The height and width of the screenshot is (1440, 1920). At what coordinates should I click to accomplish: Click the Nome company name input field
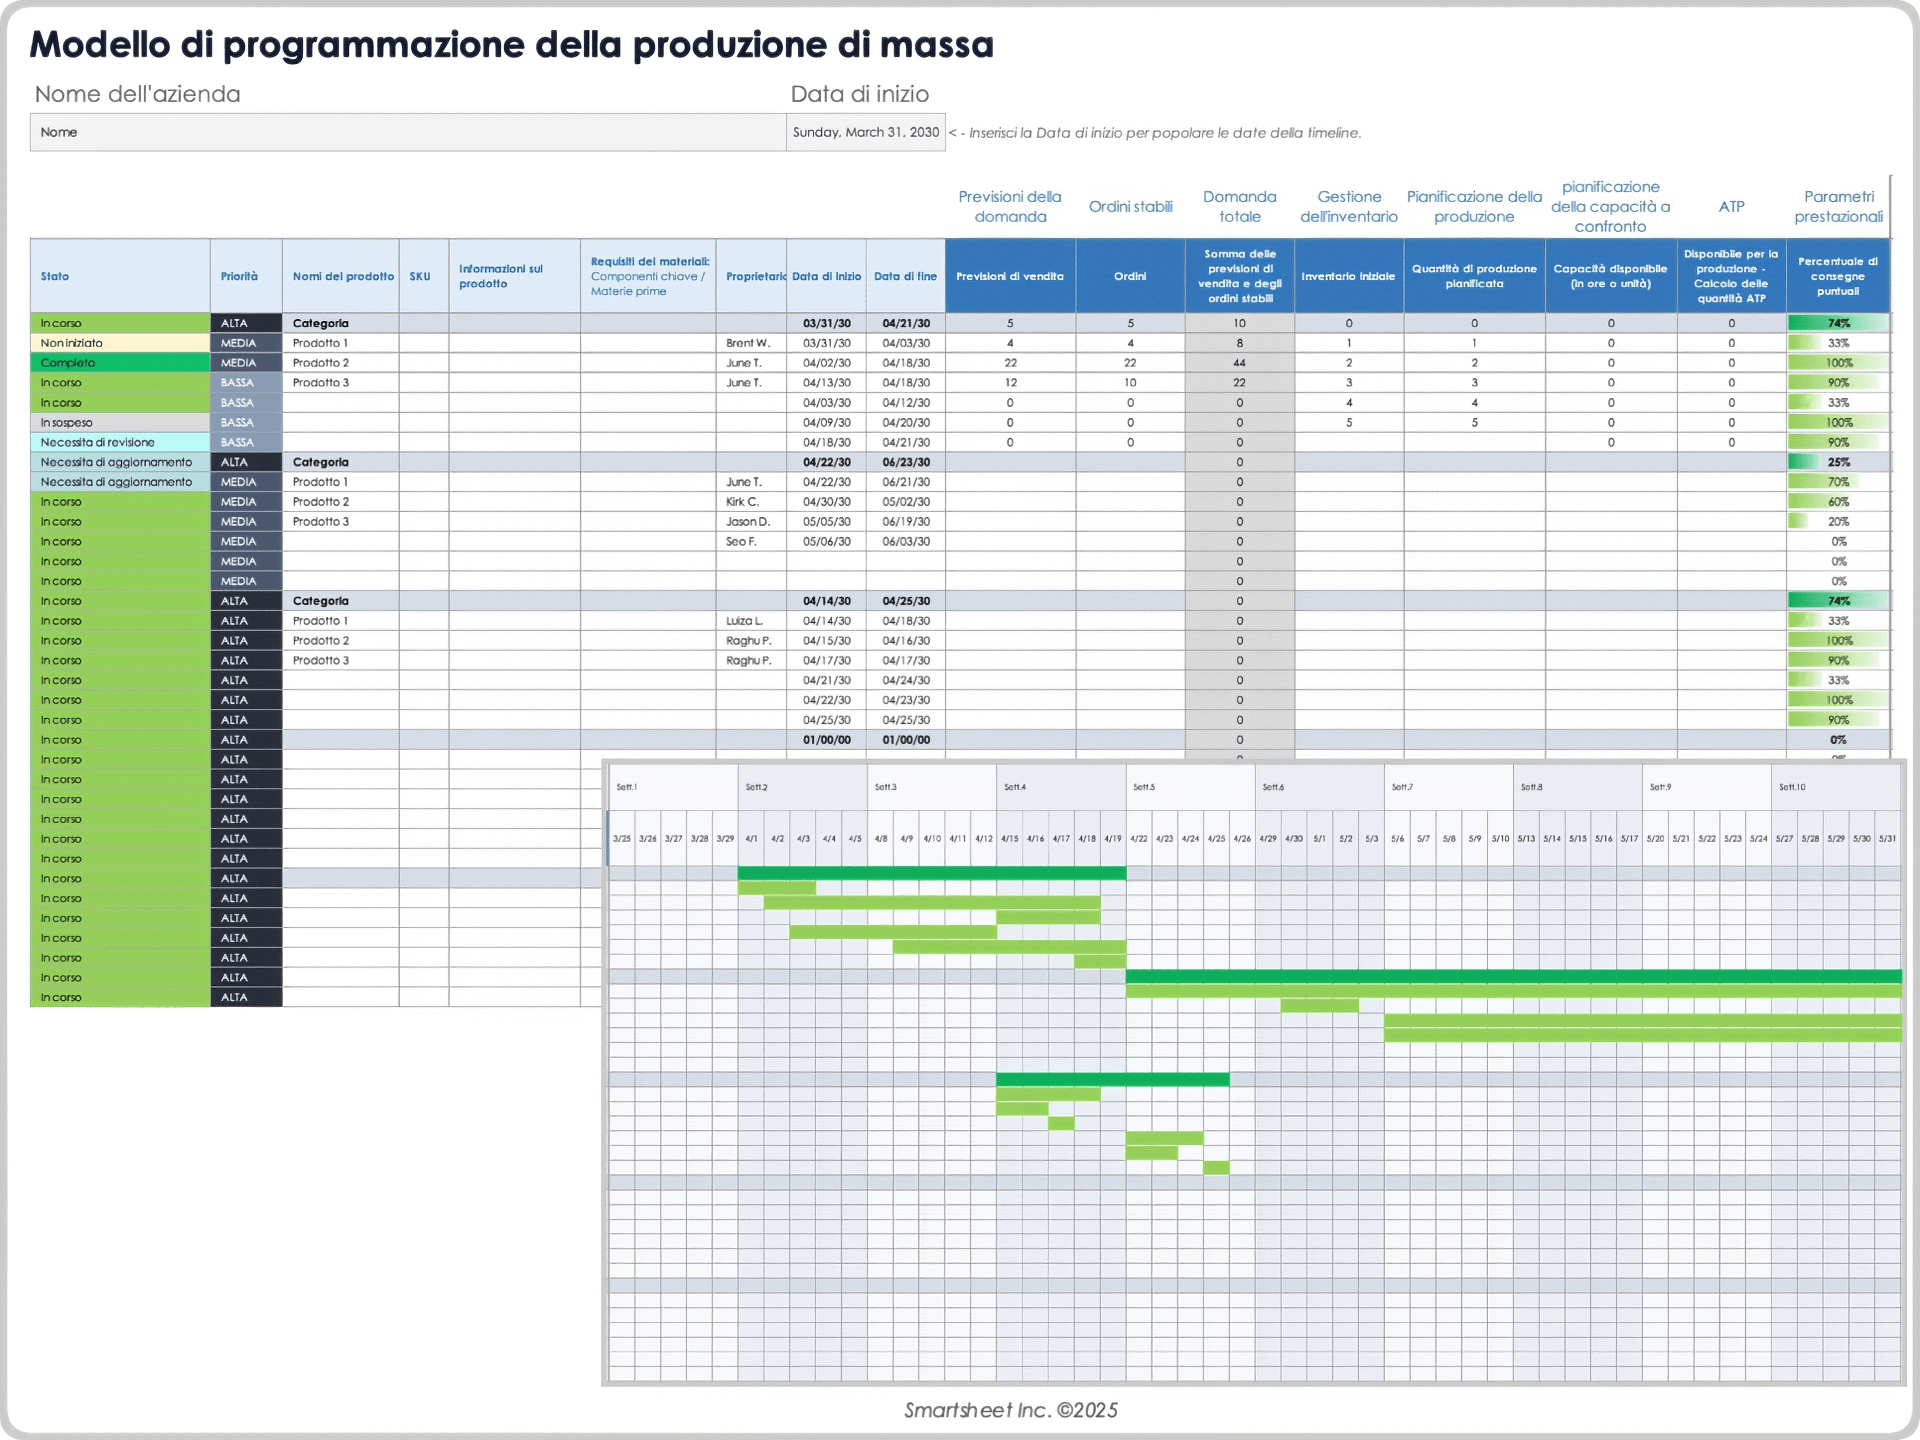click(x=405, y=131)
